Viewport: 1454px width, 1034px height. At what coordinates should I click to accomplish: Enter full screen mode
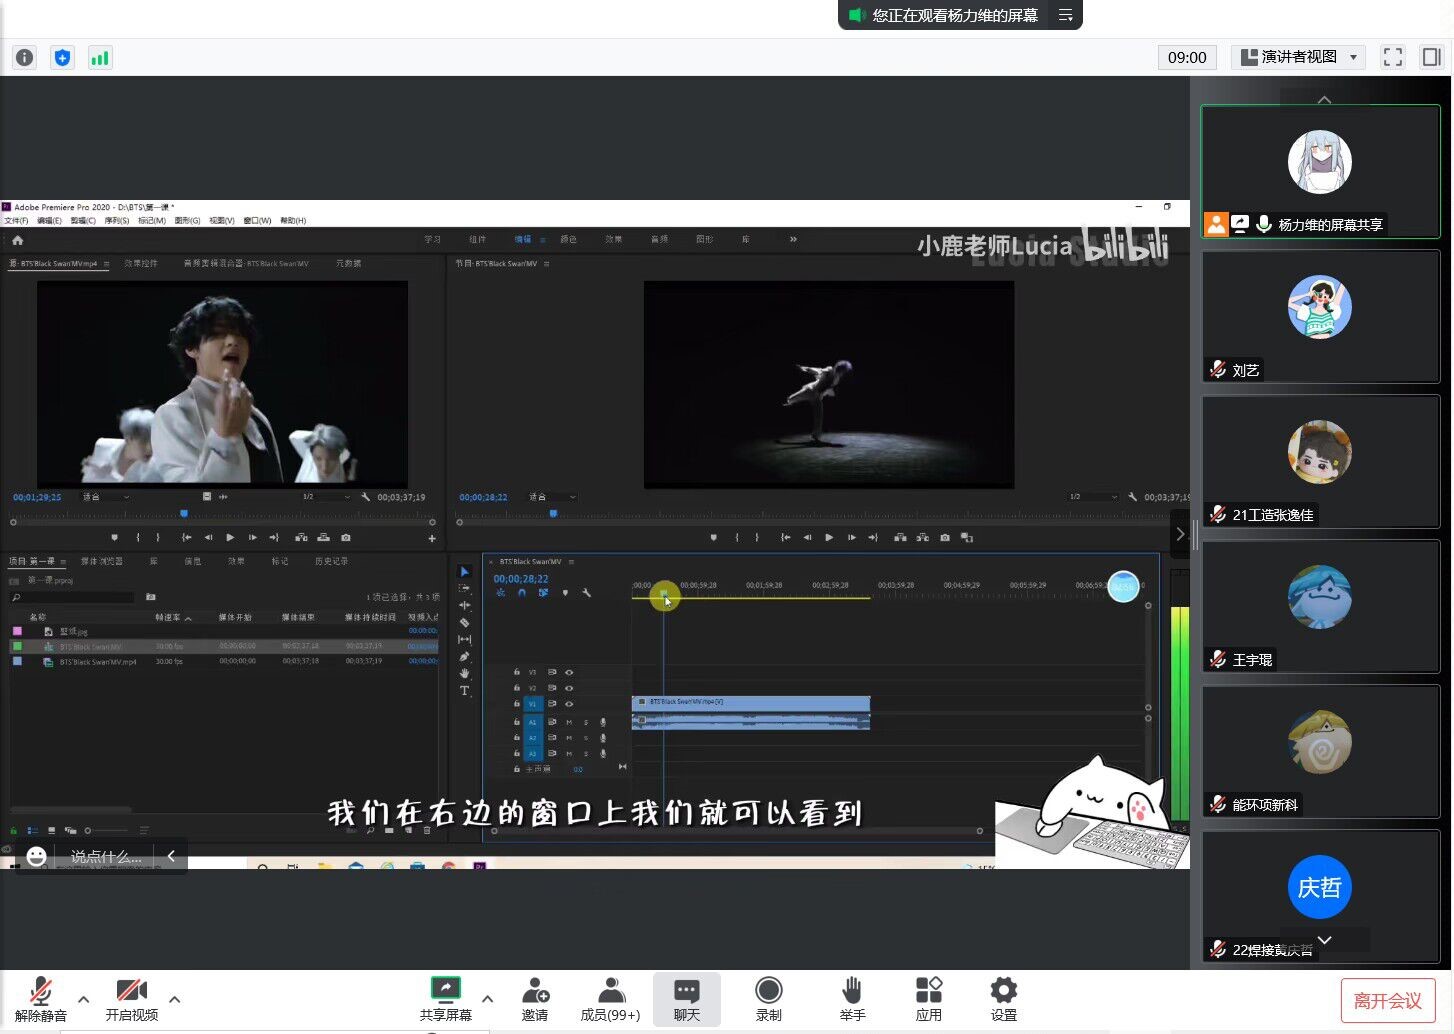(1392, 57)
